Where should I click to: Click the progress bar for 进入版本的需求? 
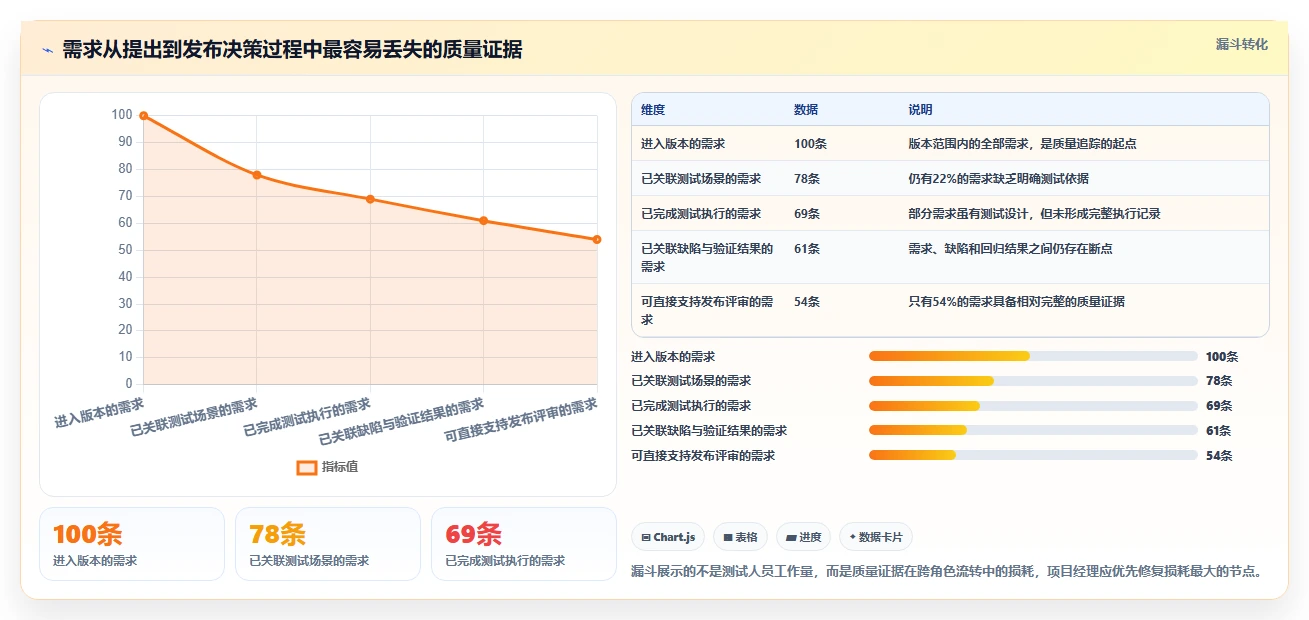point(1033,356)
